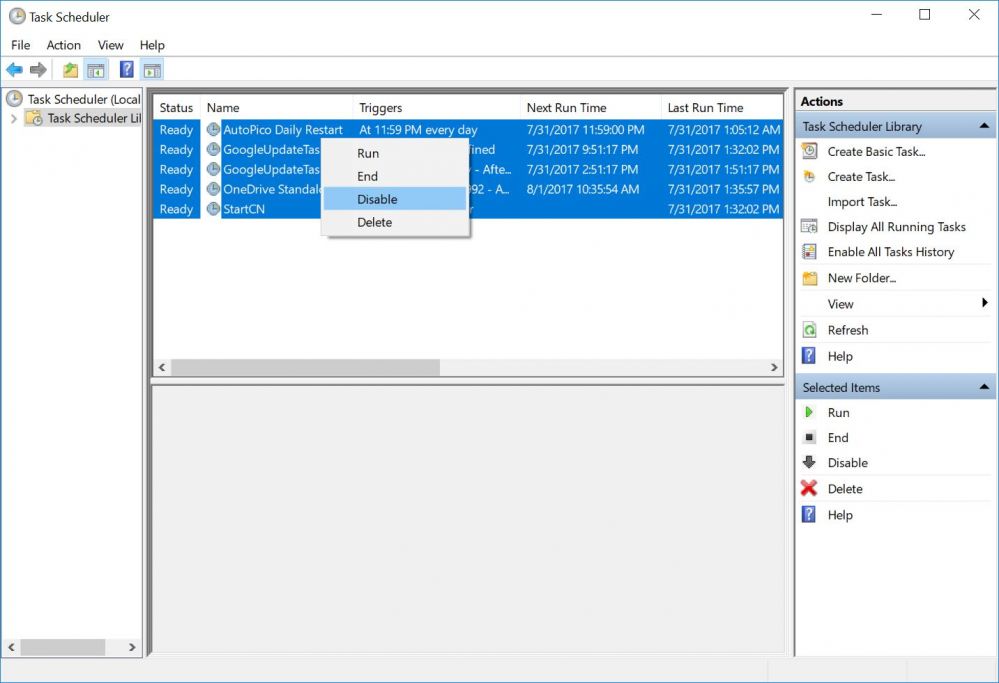This screenshot has height=683, width=999.
Task: Choose Disable from the context menu
Action: tap(378, 198)
